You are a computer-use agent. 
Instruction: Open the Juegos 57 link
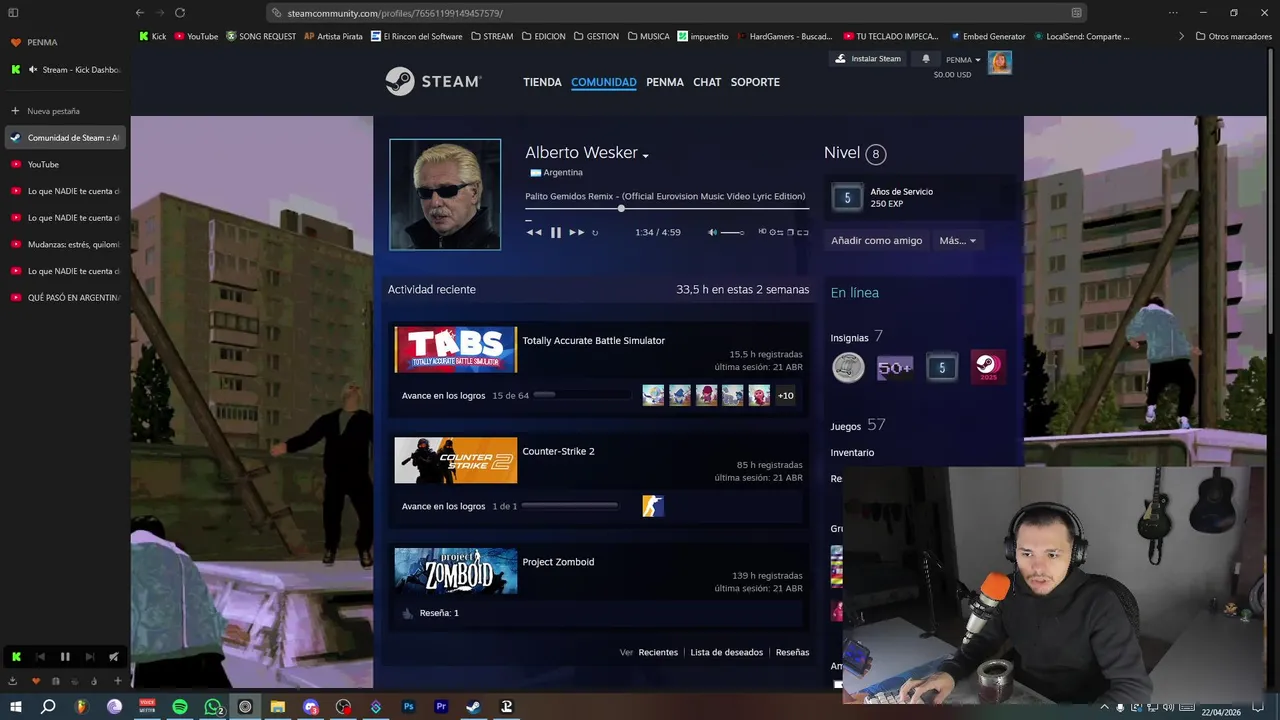858,425
